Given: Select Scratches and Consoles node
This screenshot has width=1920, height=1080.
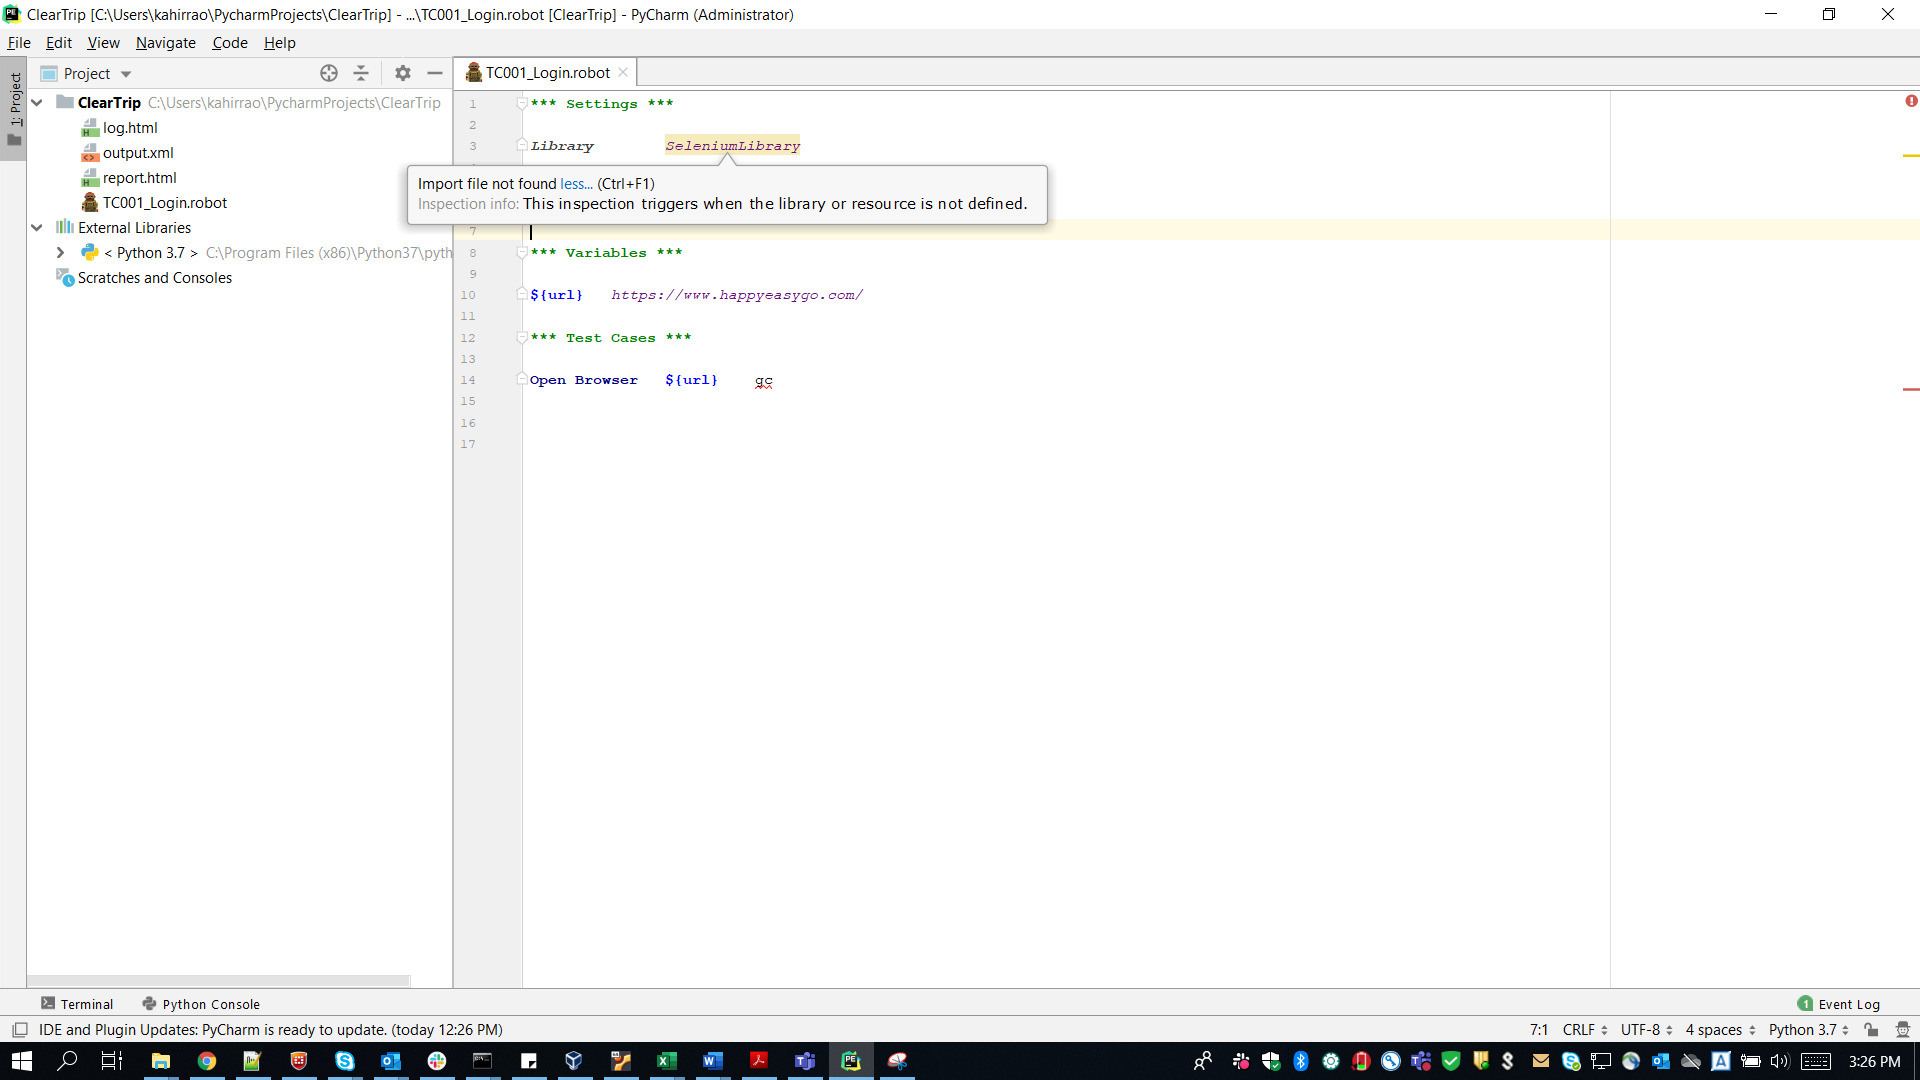Looking at the screenshot, I should tap(155, 278).
